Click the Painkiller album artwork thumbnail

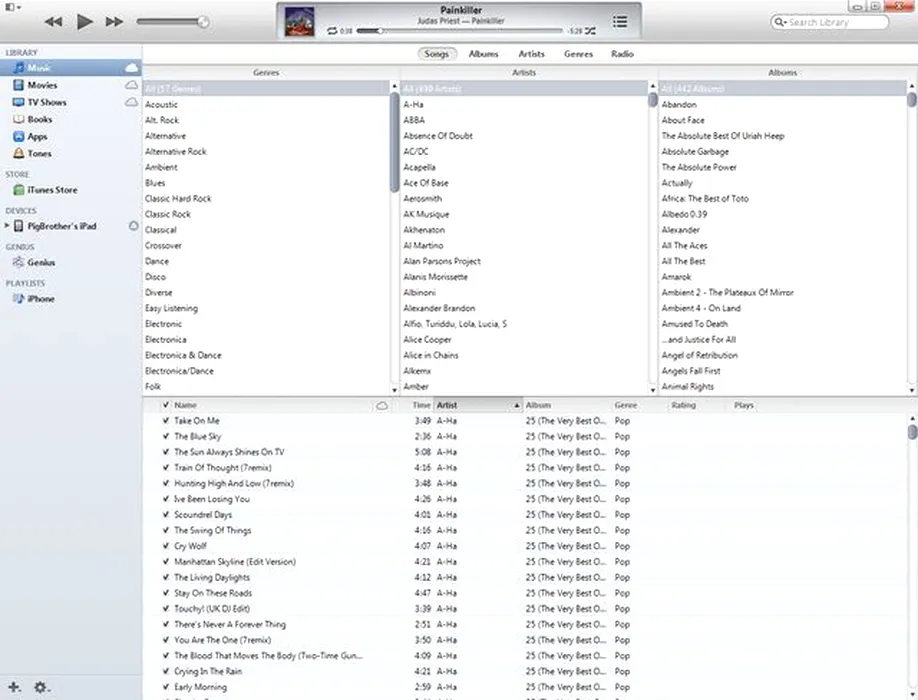click(x=300, y=20)
